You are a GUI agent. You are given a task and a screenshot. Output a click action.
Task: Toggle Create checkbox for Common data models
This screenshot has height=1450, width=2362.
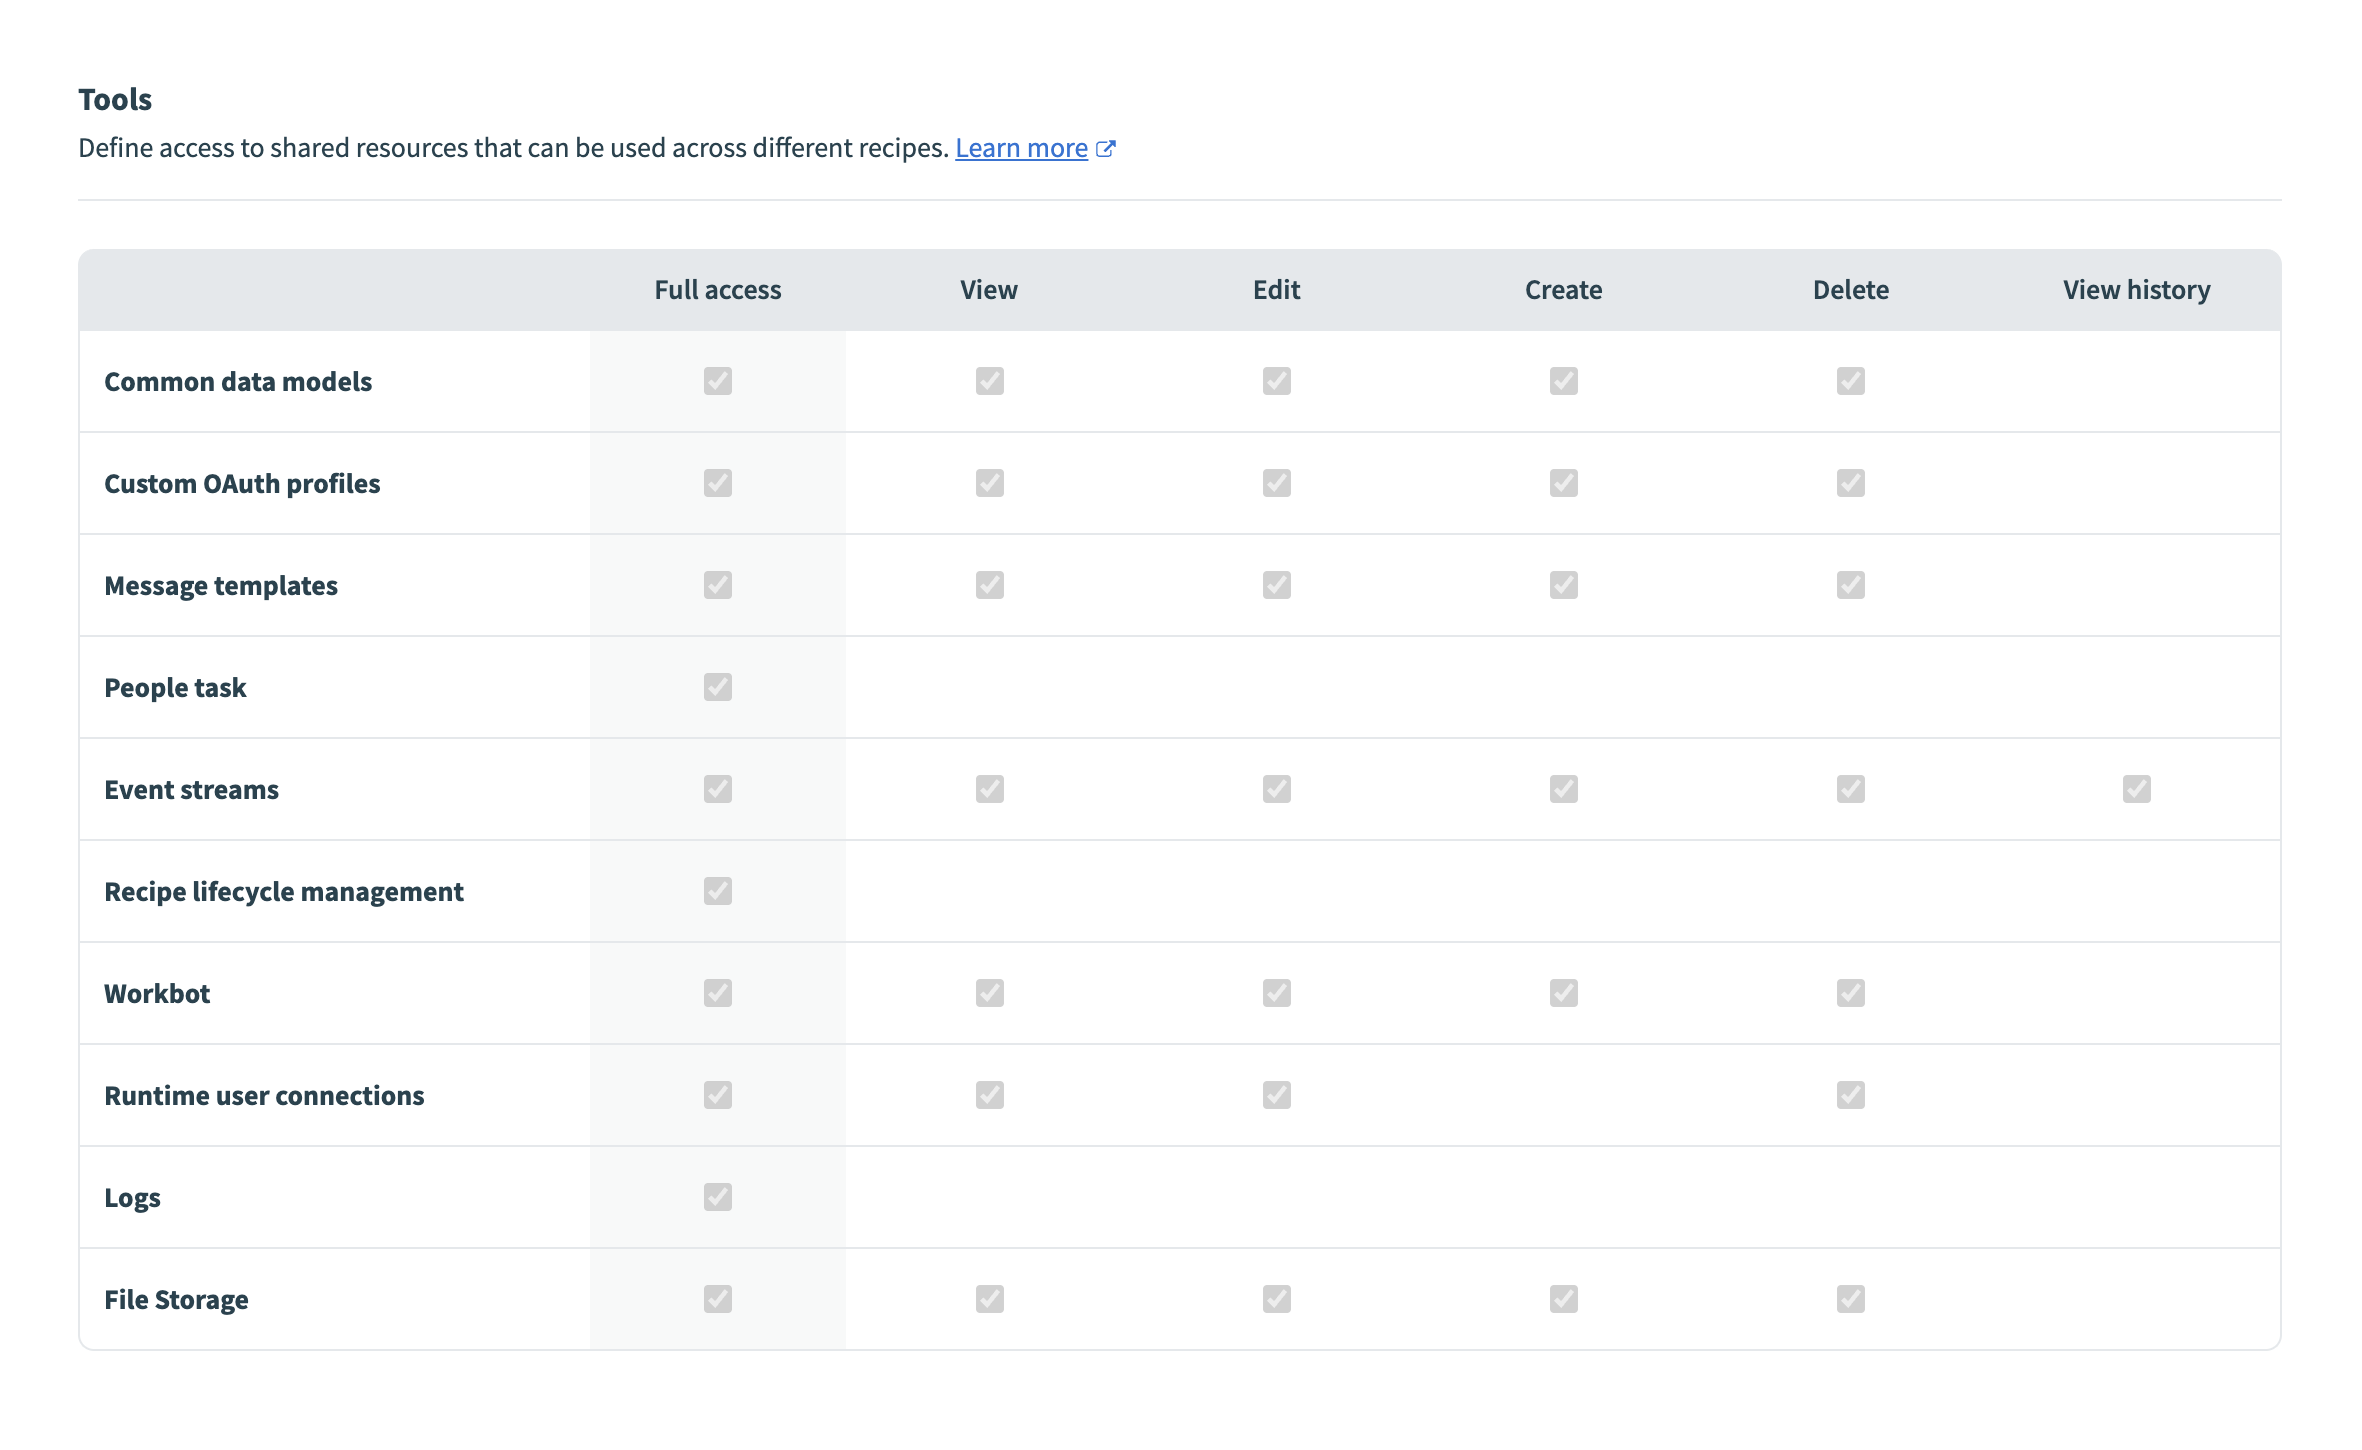click(1563, 381)
